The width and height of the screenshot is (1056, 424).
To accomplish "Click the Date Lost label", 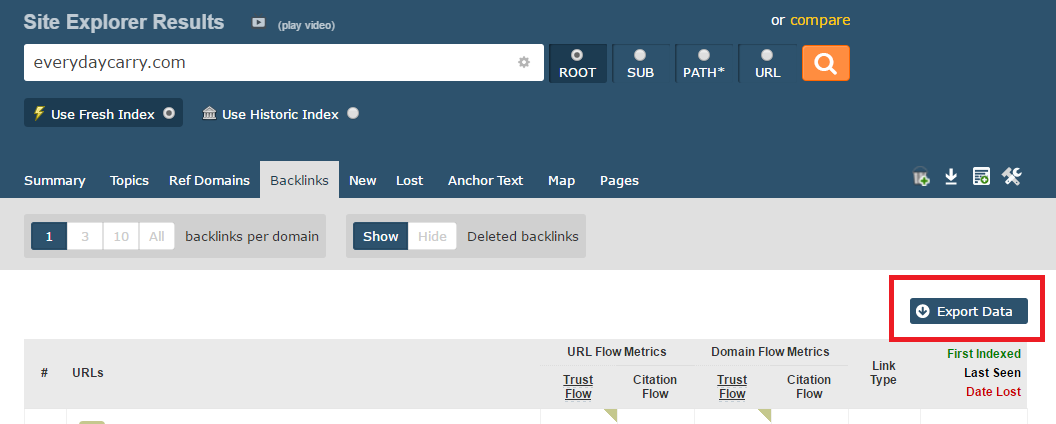I will click(993, 392).
